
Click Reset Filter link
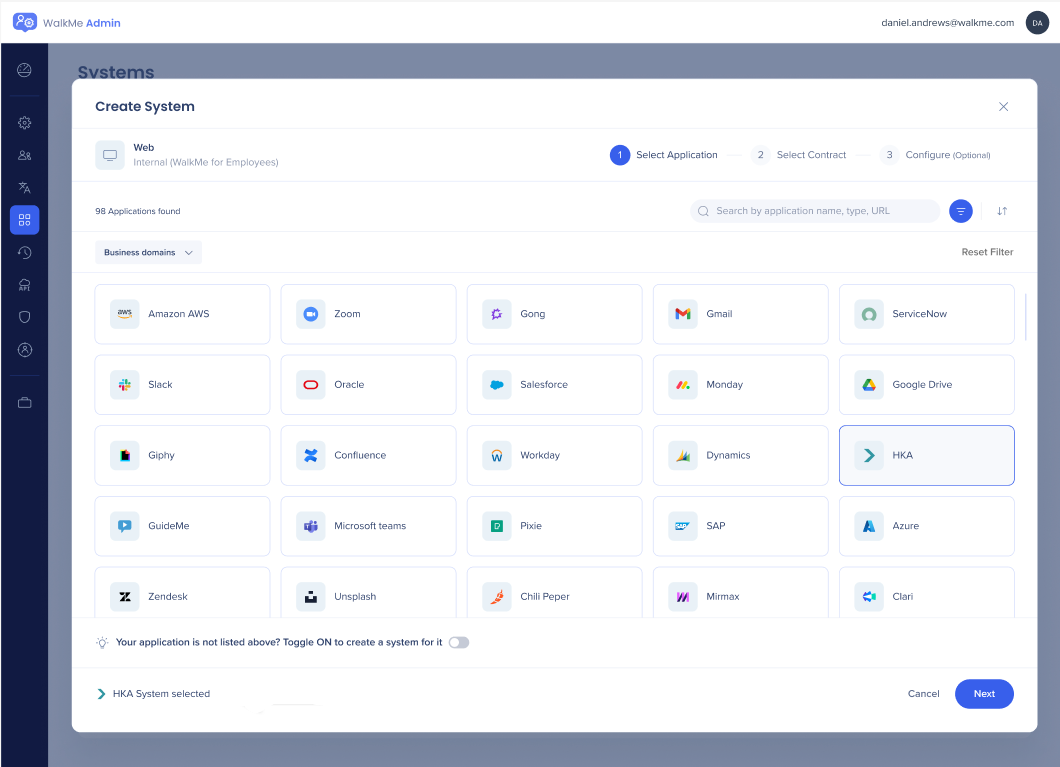(x=987, y=252)
